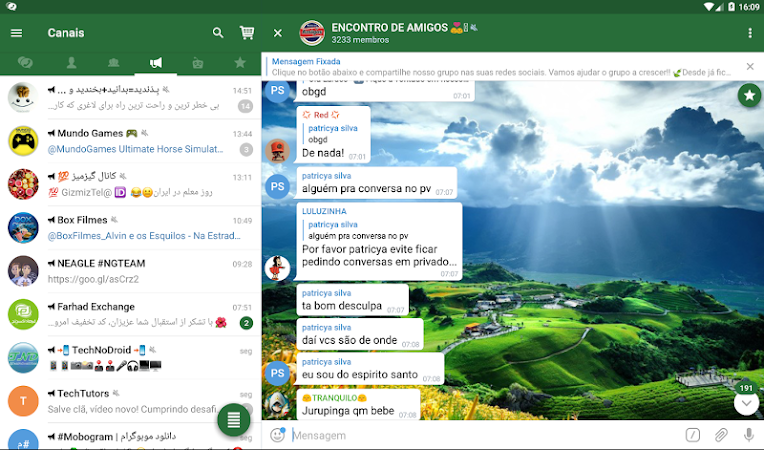The width and height of the screenshot is (764, 450).
Task: Search chats with the magnifier icon
Action: [218, 33]
